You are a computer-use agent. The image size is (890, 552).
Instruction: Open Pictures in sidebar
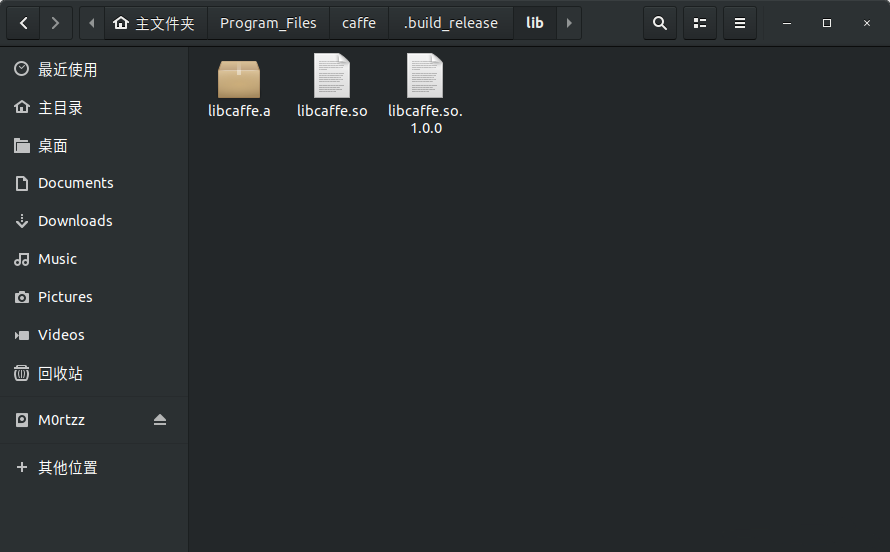[94, 297]
